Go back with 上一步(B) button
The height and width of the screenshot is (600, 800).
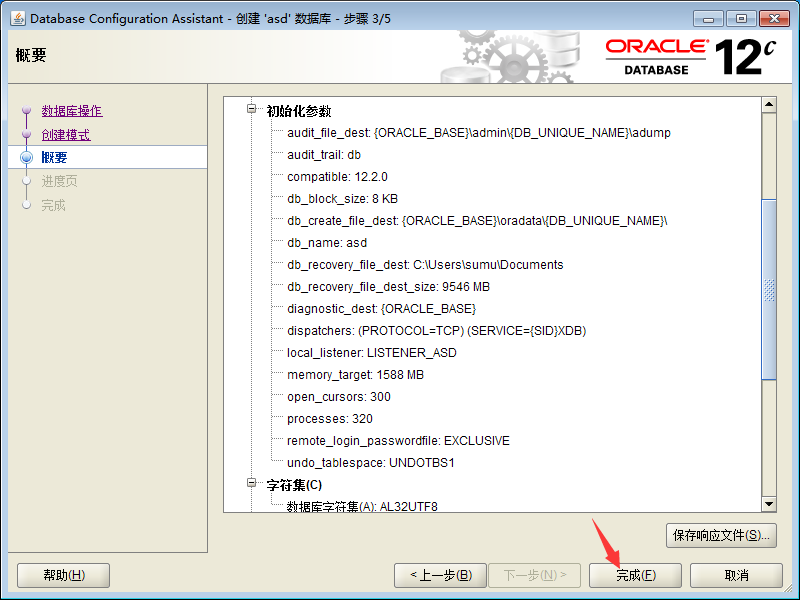pyautogui.click(x=440, y=576)
